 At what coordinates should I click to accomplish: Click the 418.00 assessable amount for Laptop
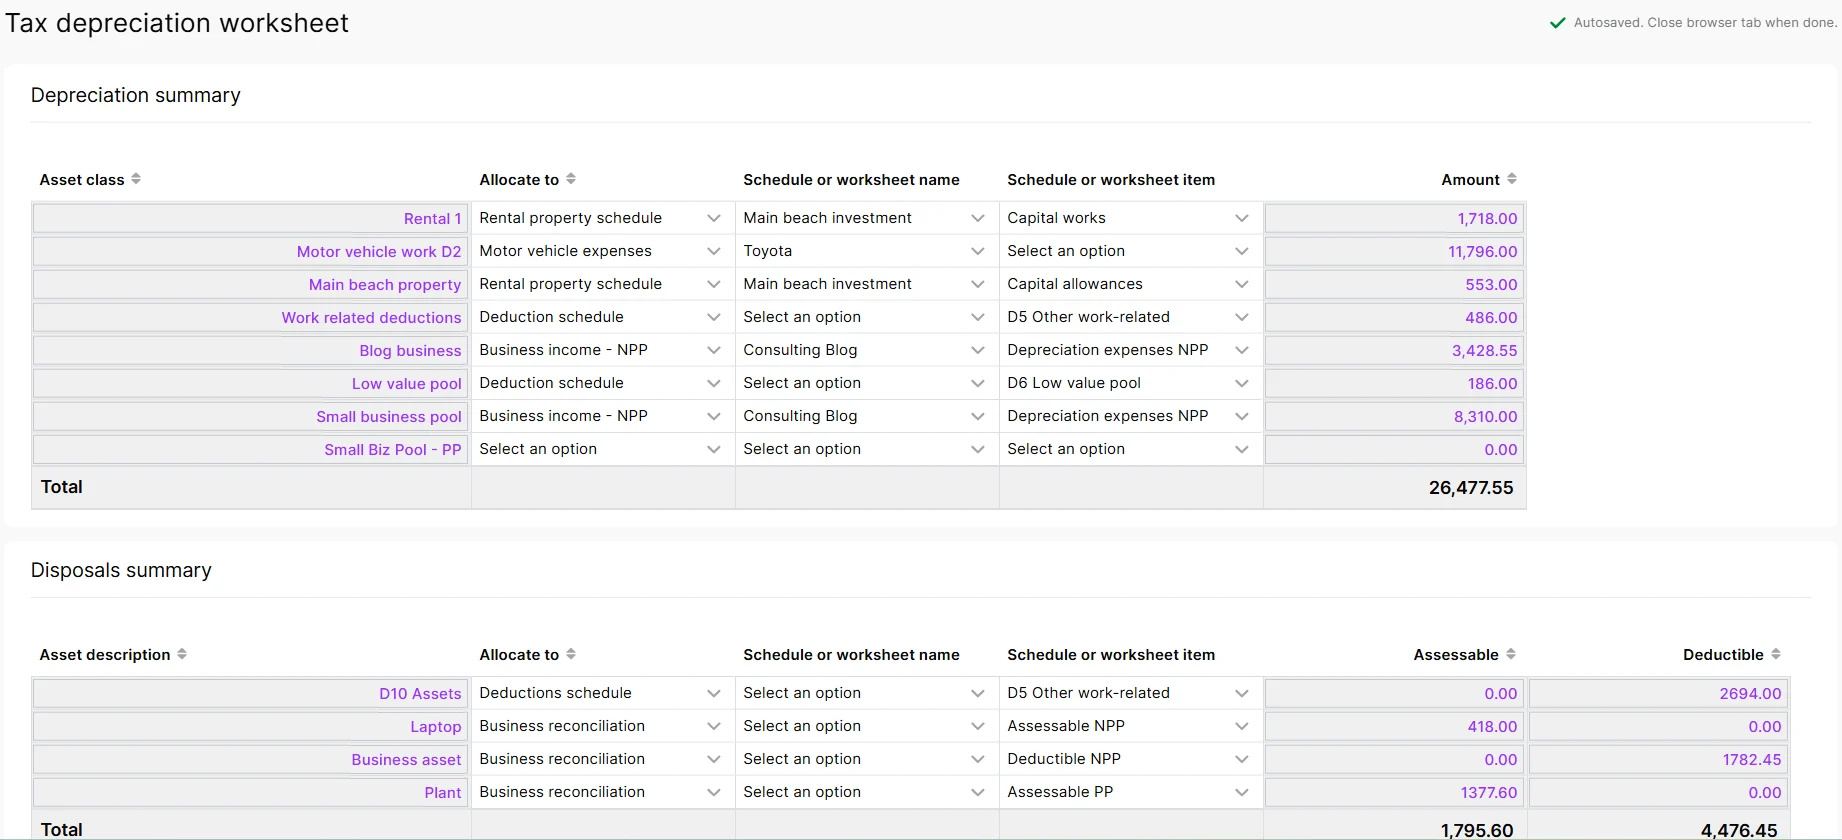[1394, 727]
